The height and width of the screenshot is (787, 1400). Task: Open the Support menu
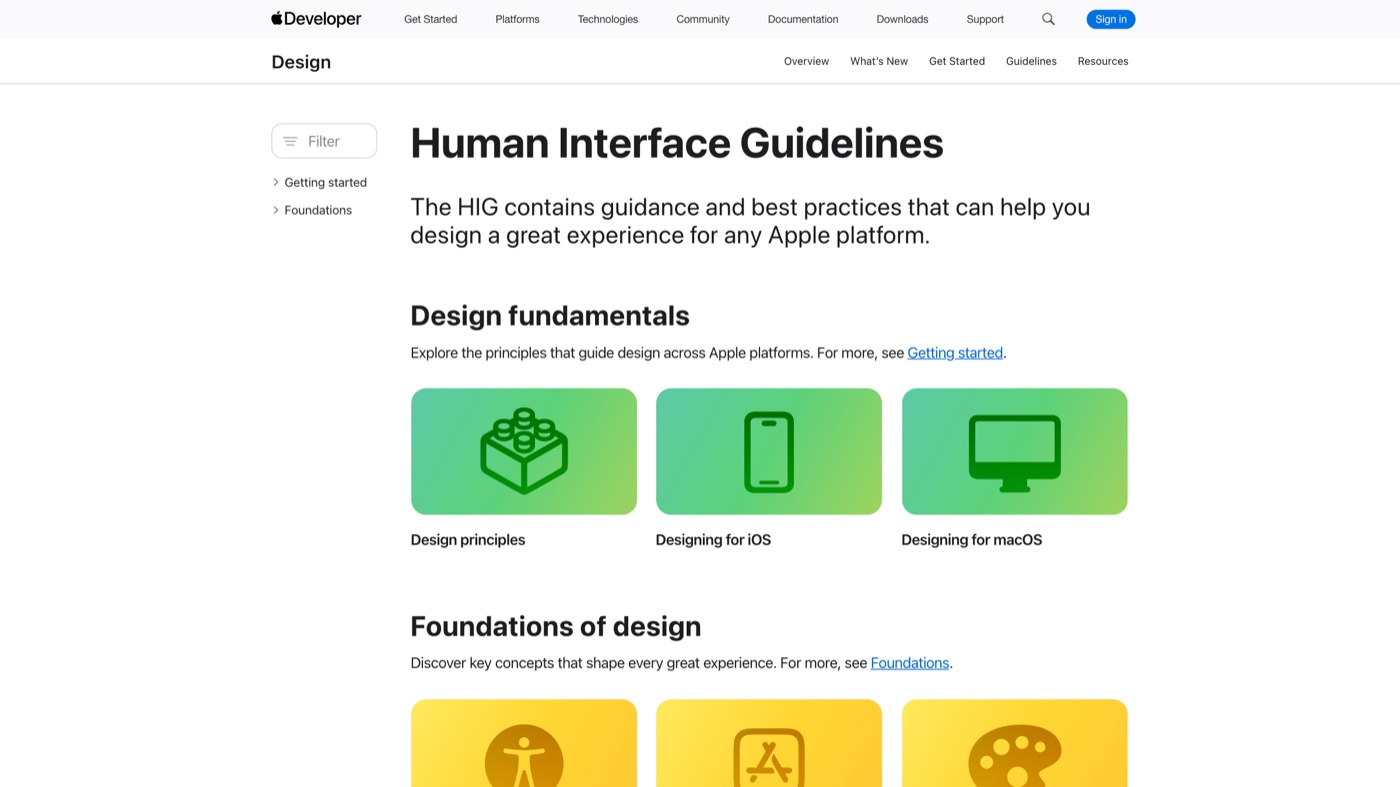[985, 19]
